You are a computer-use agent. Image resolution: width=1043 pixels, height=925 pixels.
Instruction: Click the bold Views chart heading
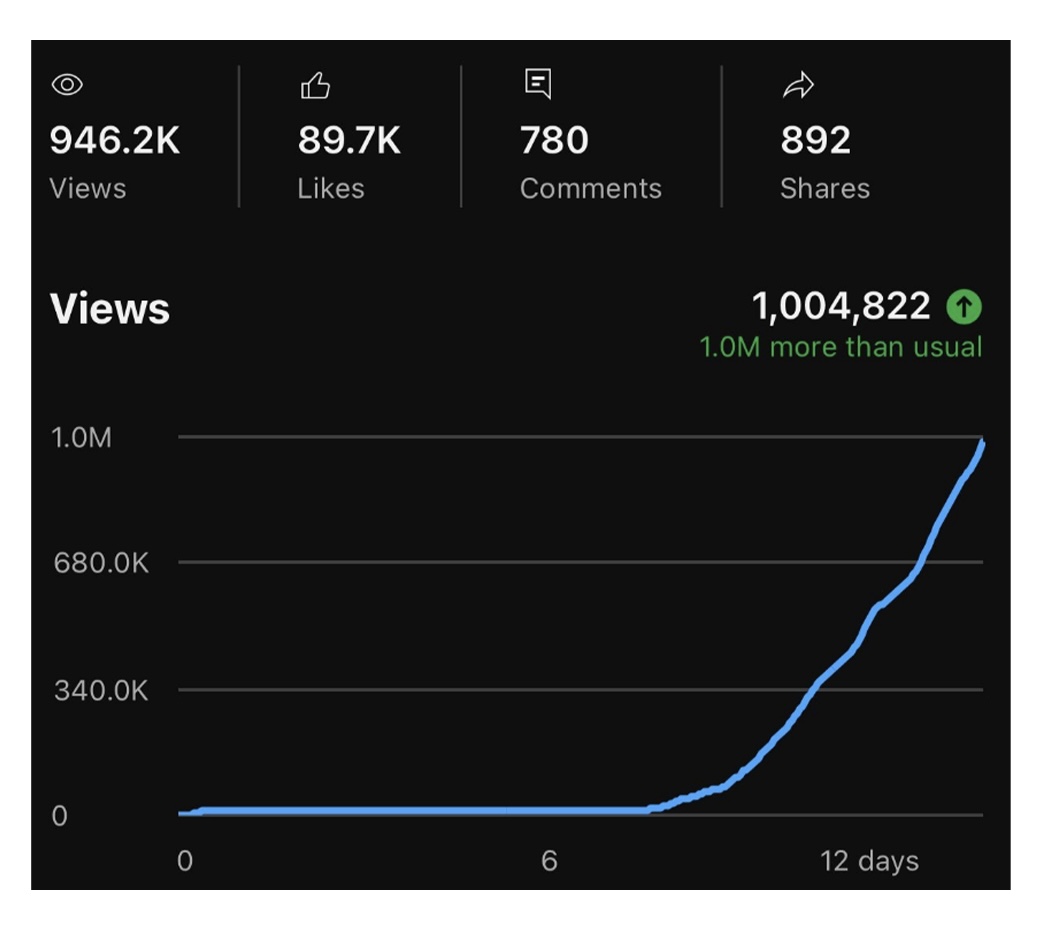pos(110,309)
